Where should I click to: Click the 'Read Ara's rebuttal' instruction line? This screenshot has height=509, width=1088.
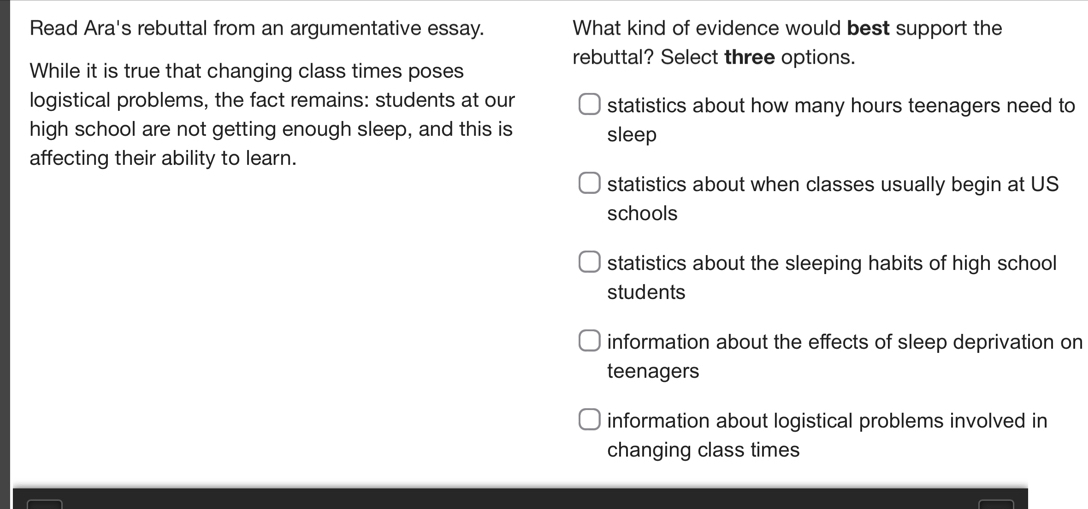[x=257, y=28]
